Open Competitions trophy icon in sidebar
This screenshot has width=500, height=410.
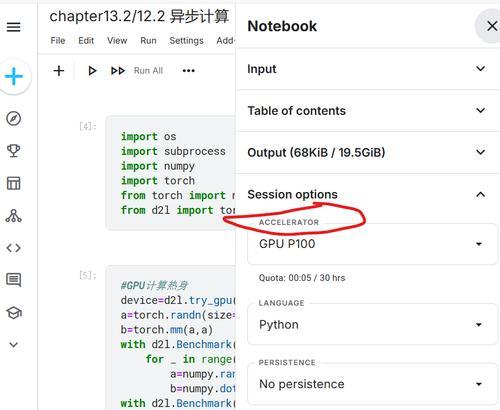tap(14, 151)
